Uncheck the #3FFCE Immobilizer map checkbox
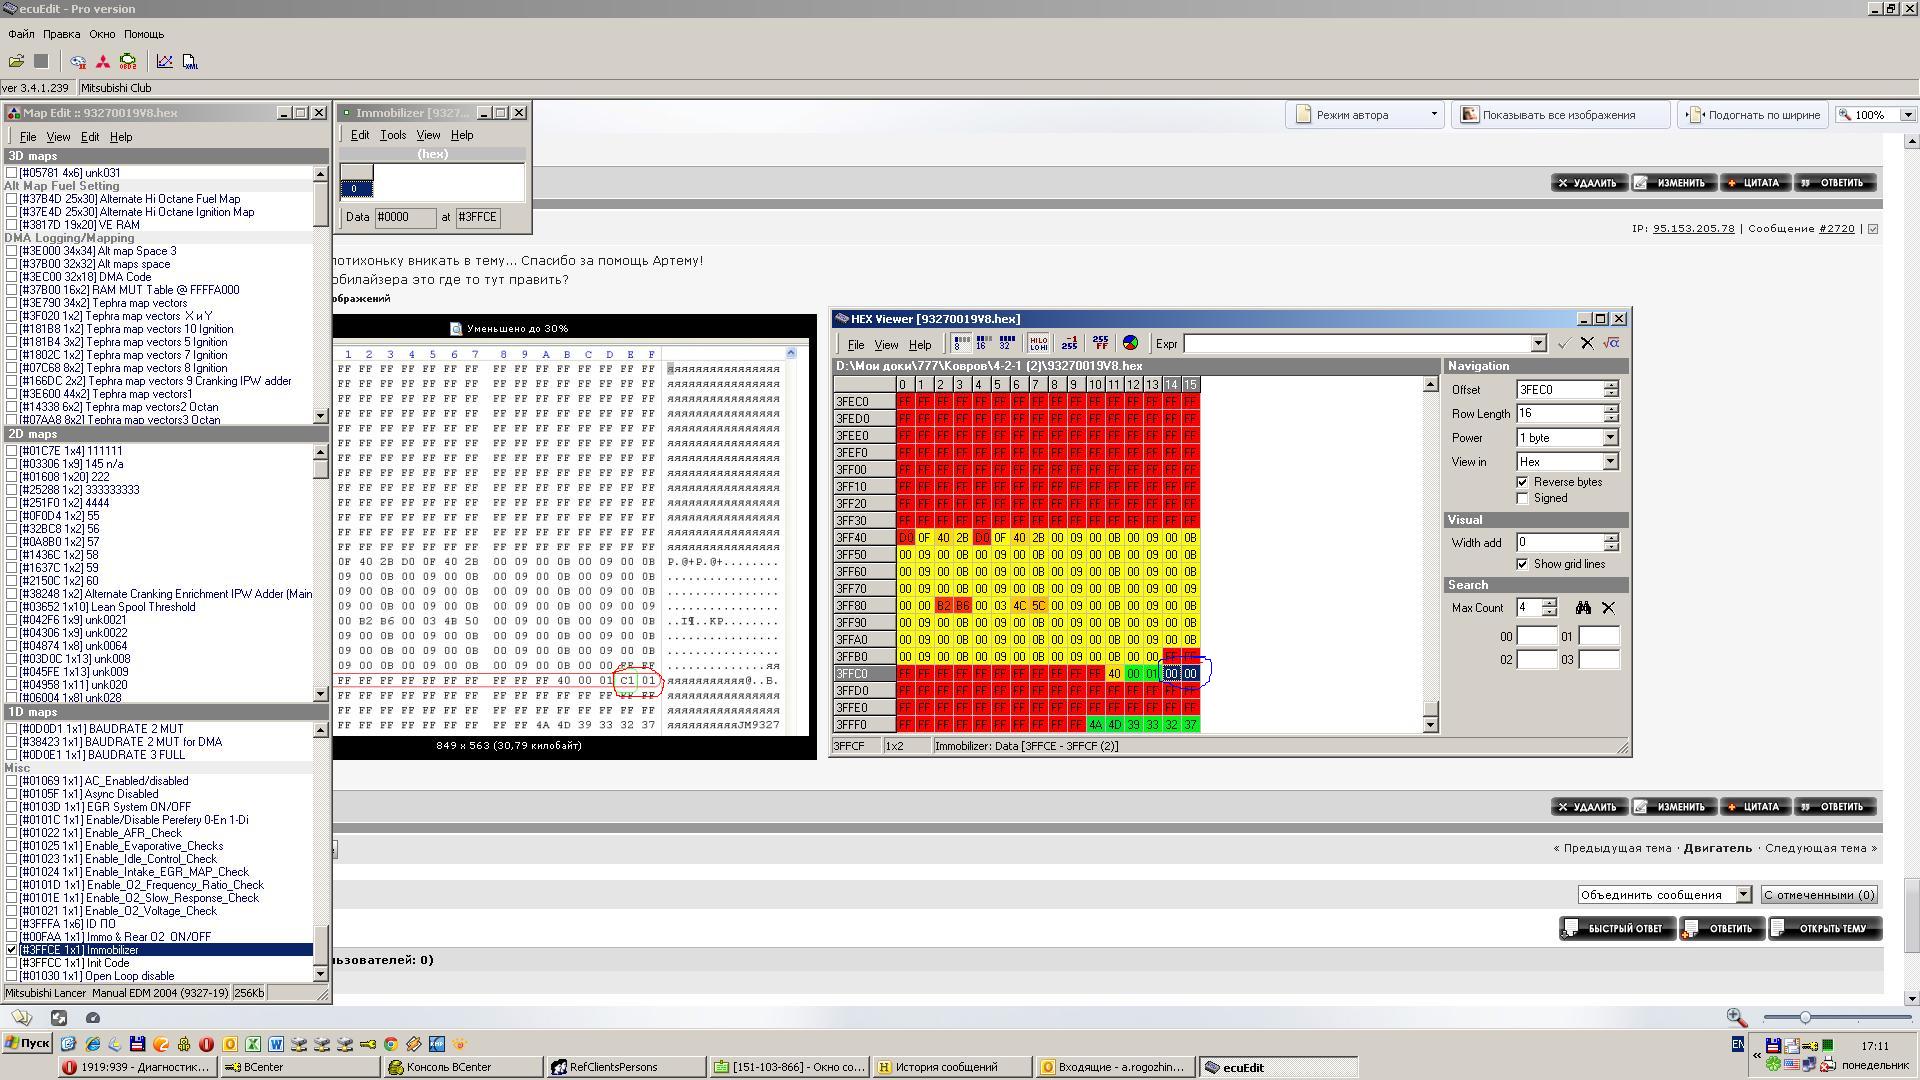The height and width of the screenshot is (1080, 1920). pyautogui.click(x=12, y=950)
